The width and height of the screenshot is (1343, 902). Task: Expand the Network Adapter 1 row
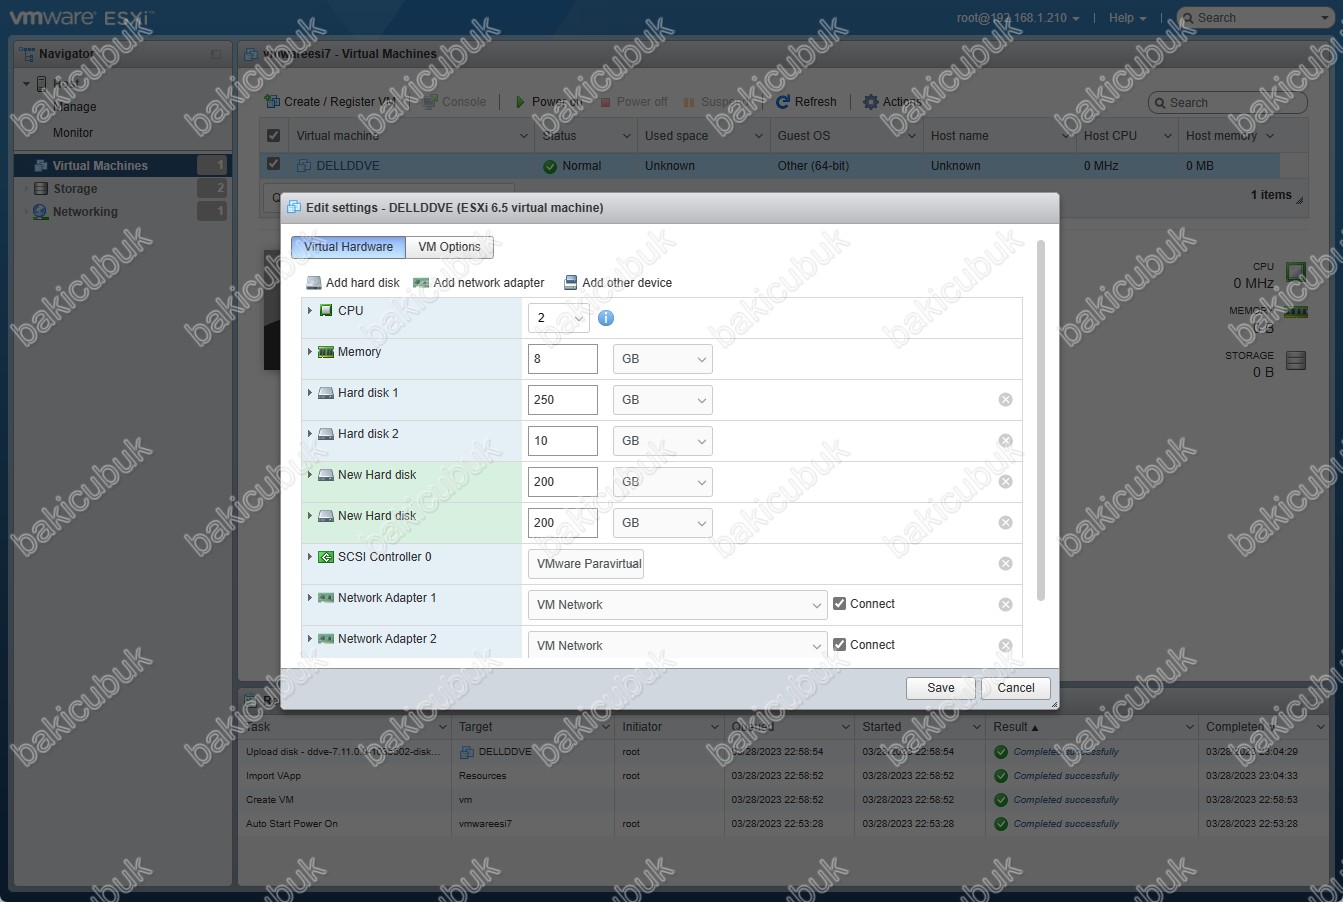pos(310,598)
